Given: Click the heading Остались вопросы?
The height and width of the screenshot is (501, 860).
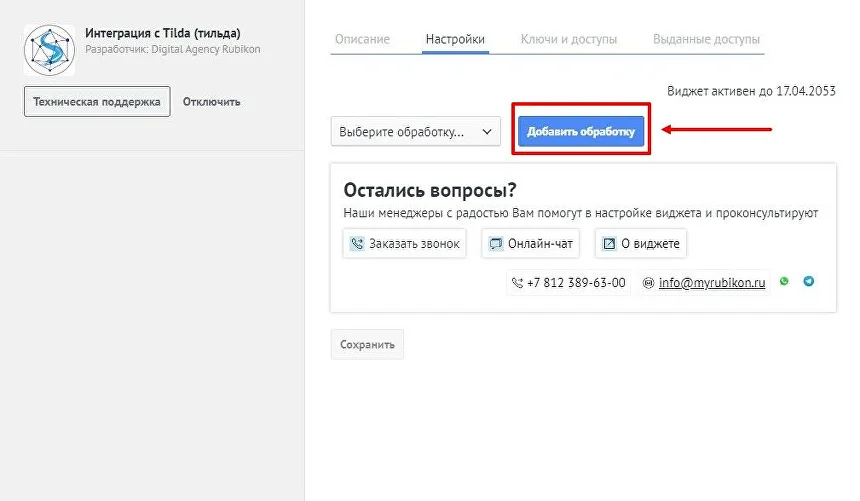Looking at the screenshot, I should [x=430, y=190].
